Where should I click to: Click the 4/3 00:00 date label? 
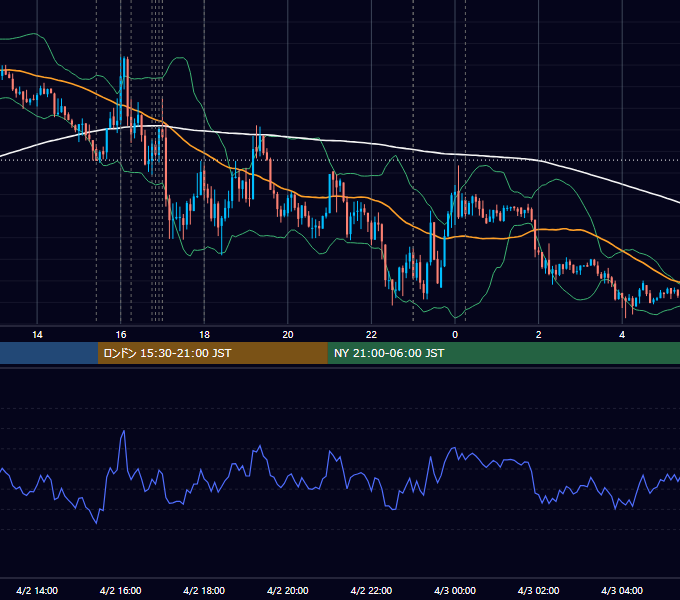(455, 591)
